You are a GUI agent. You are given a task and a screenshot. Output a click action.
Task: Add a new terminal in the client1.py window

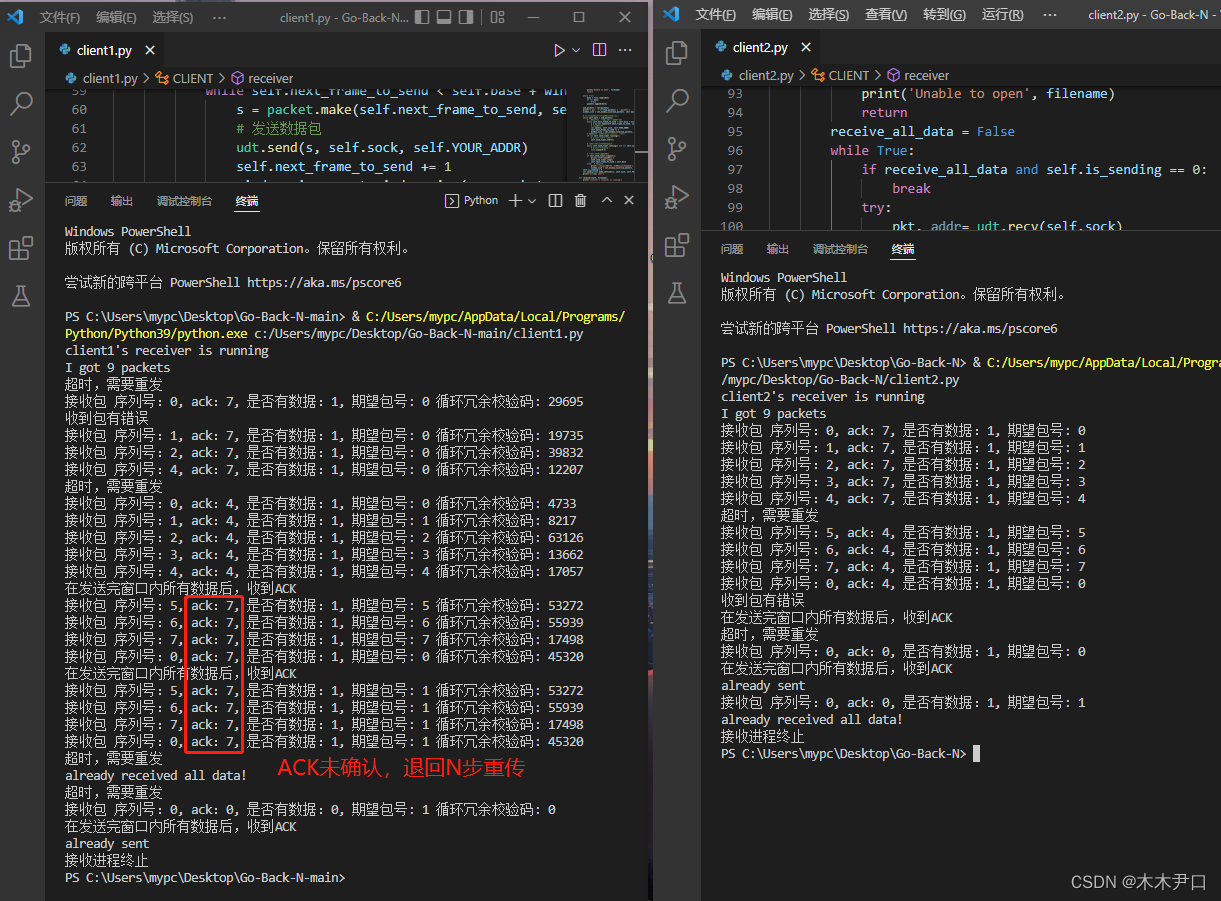point(515,201)
